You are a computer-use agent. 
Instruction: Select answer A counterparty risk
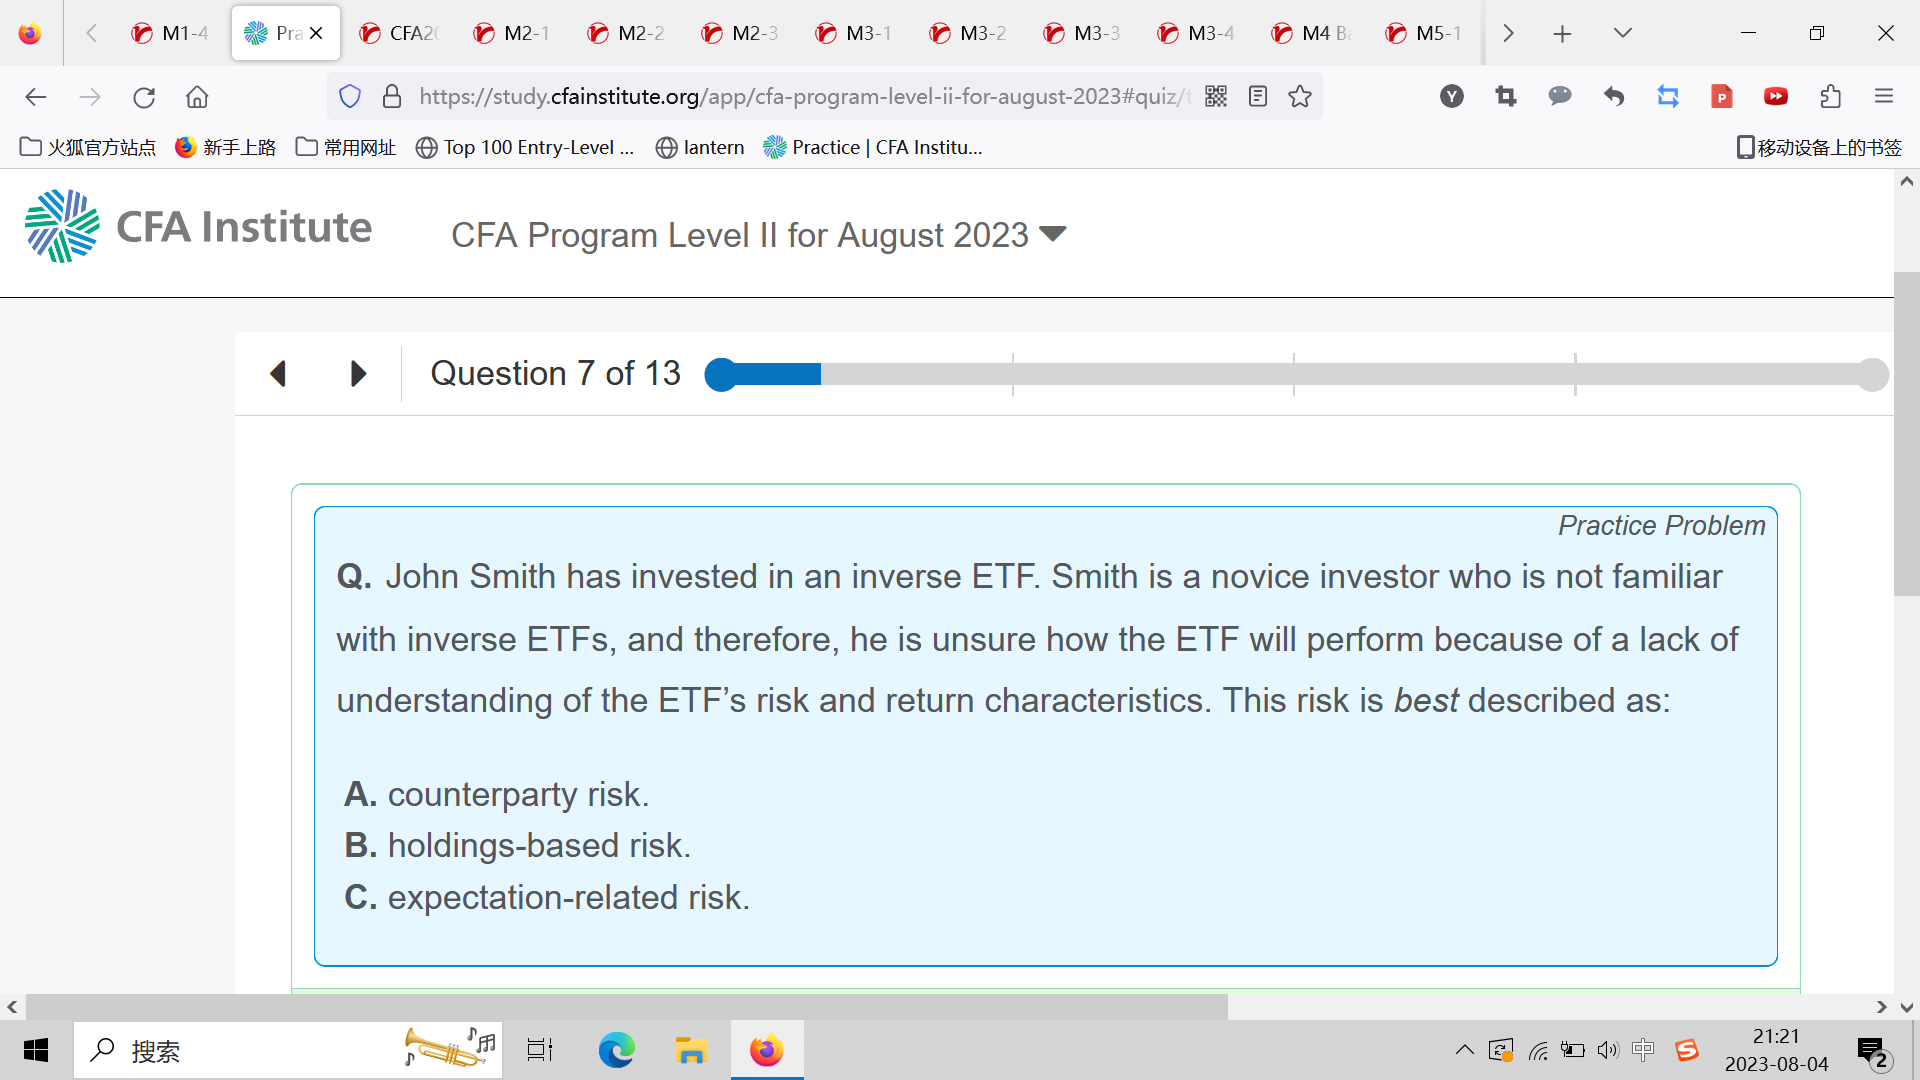tap(497, 794)
